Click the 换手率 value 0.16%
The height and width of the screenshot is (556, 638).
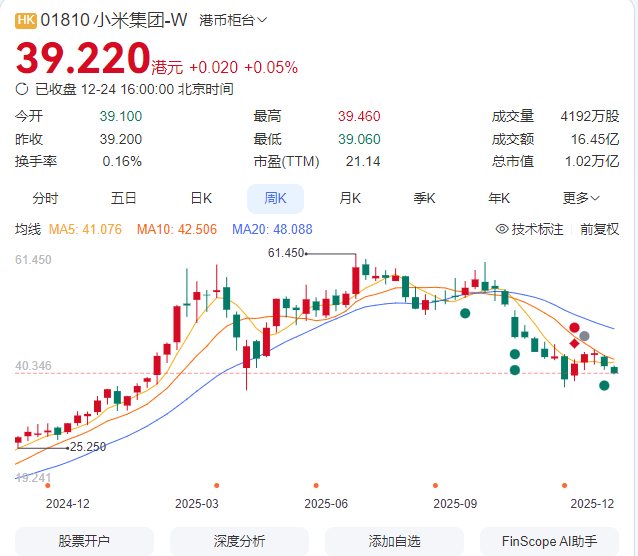pyautogui.click(x=122, y=161)
